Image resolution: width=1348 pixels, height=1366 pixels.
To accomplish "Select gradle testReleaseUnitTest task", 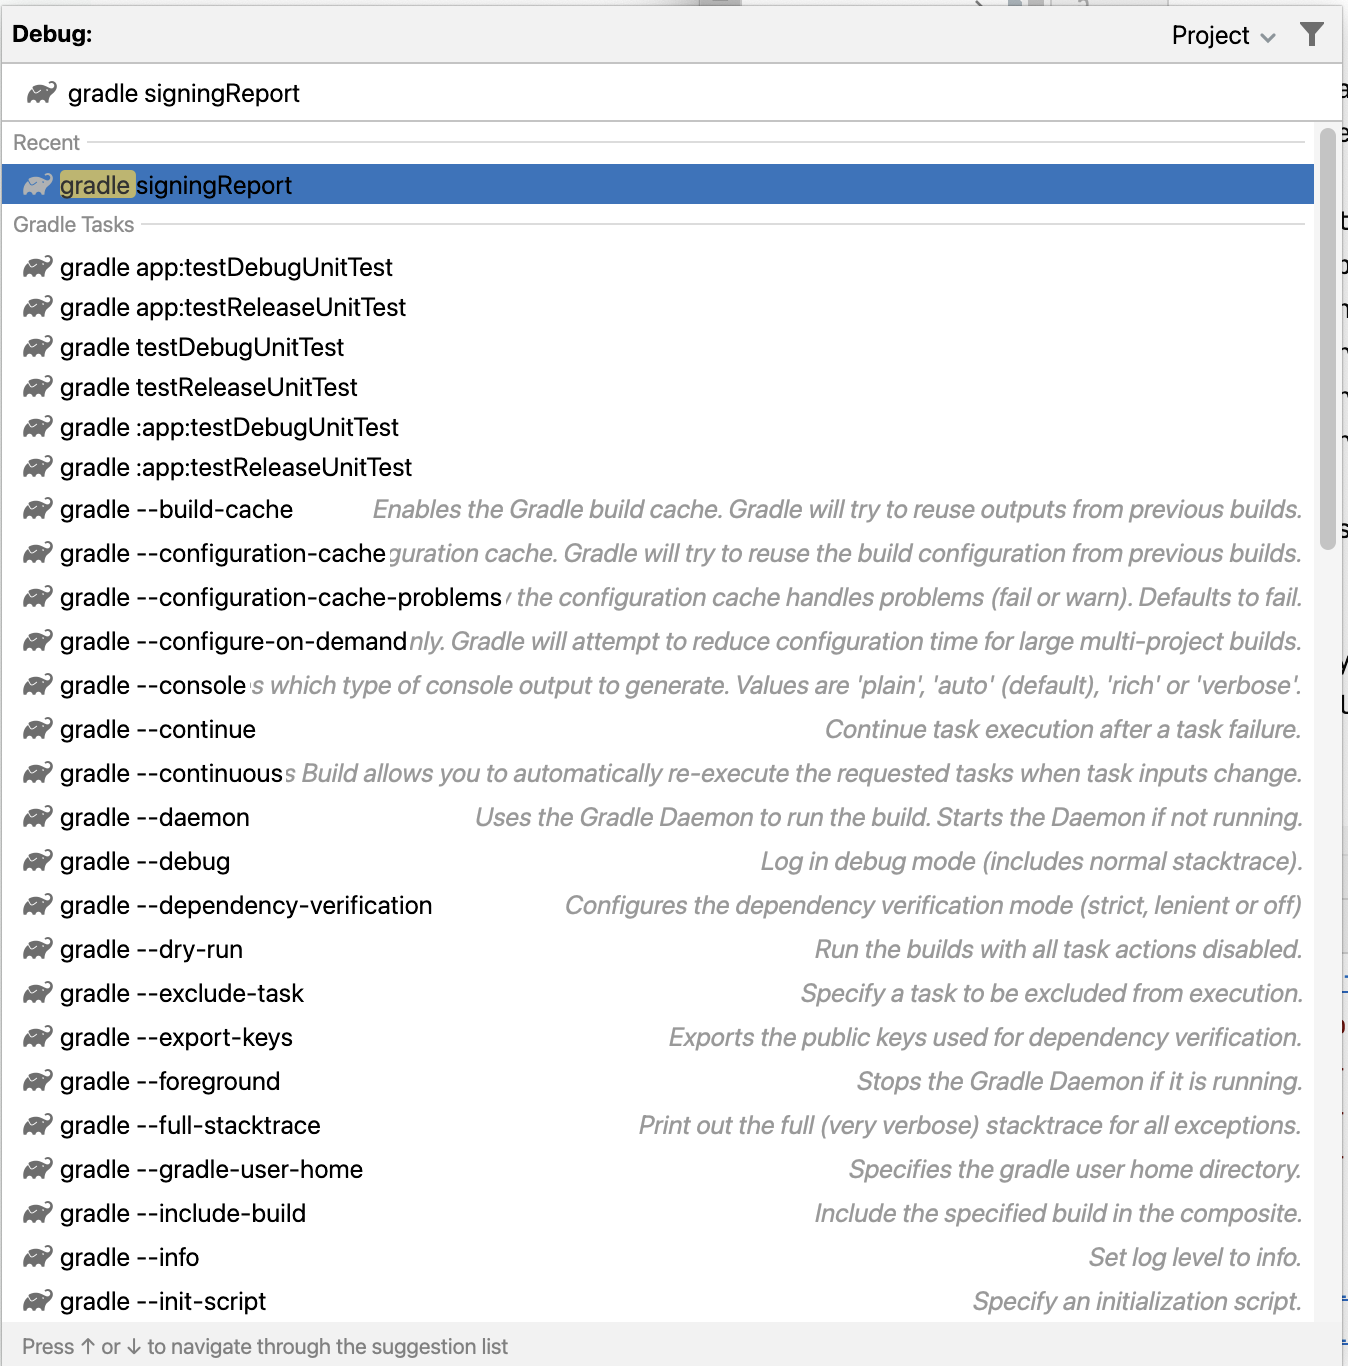I will [x=658, y=387].
